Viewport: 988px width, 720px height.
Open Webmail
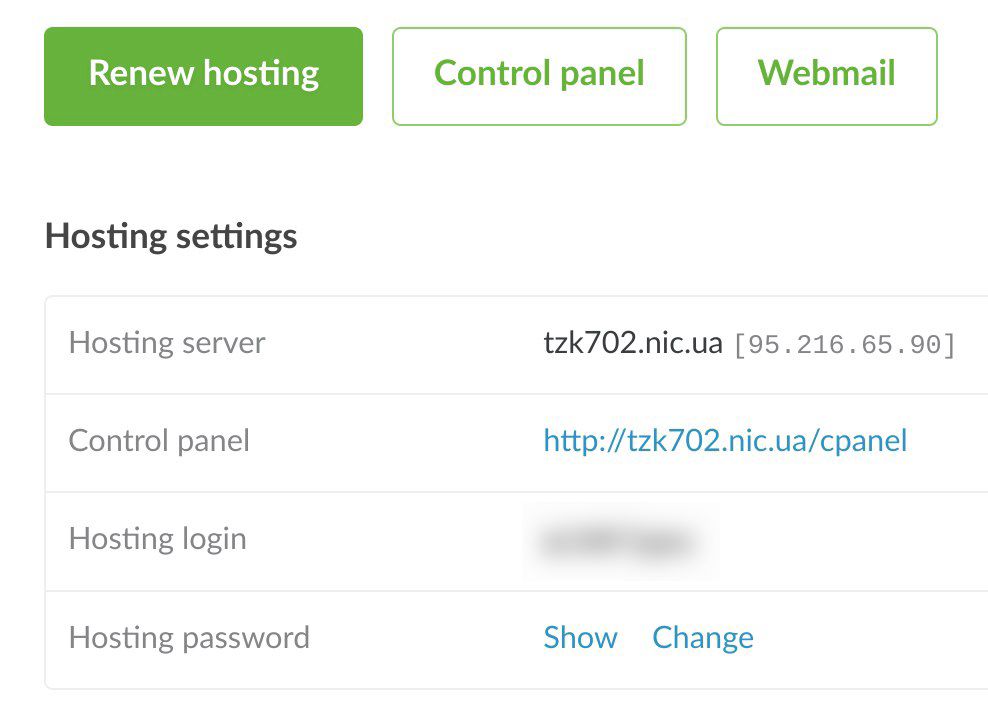(827, 76)
